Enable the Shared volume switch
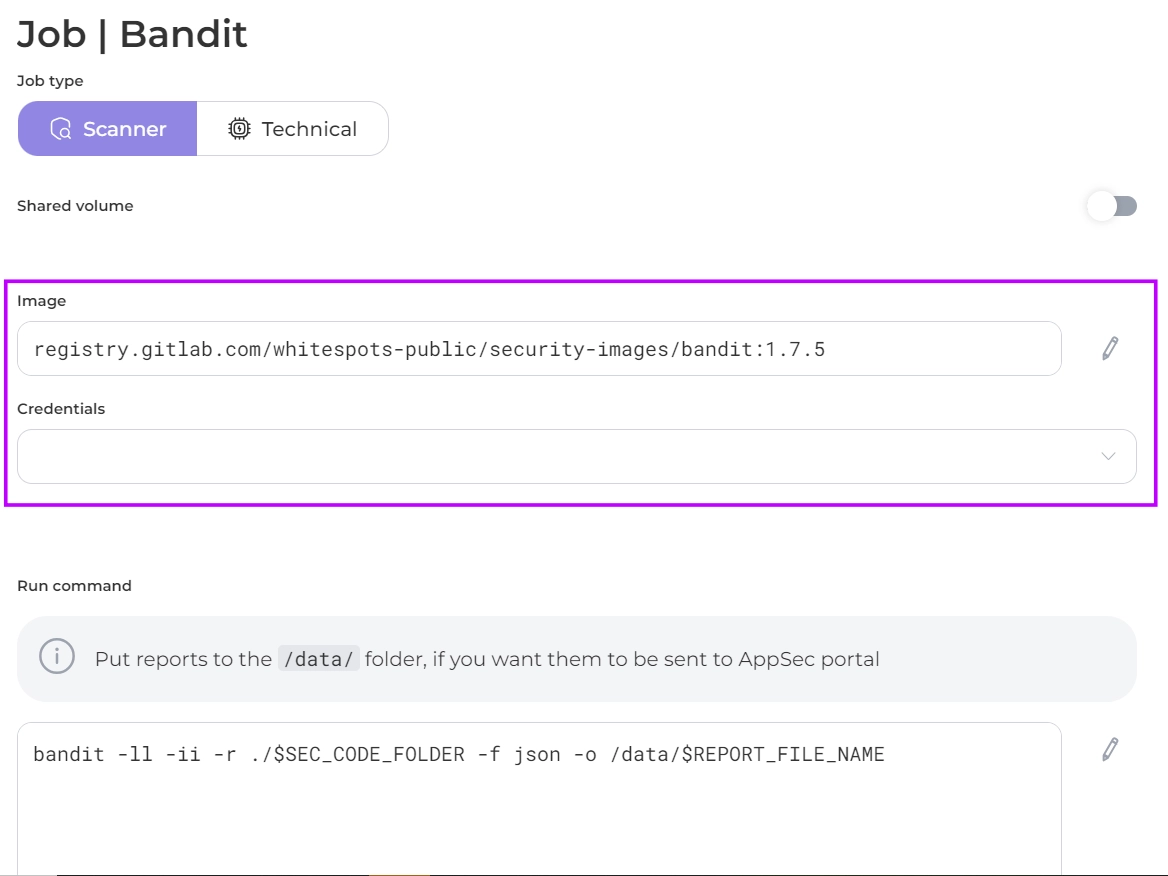Viewport: 1168px width, 876px height. pos(1112,206)
